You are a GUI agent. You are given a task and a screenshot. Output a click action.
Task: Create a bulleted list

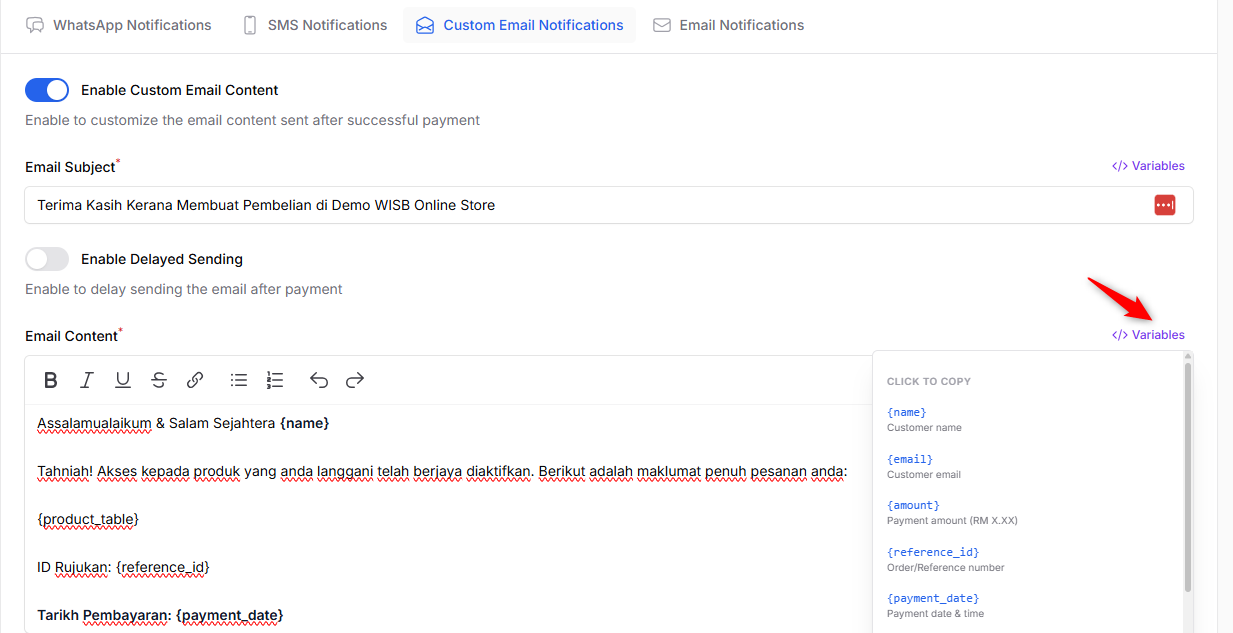[239, 380]
